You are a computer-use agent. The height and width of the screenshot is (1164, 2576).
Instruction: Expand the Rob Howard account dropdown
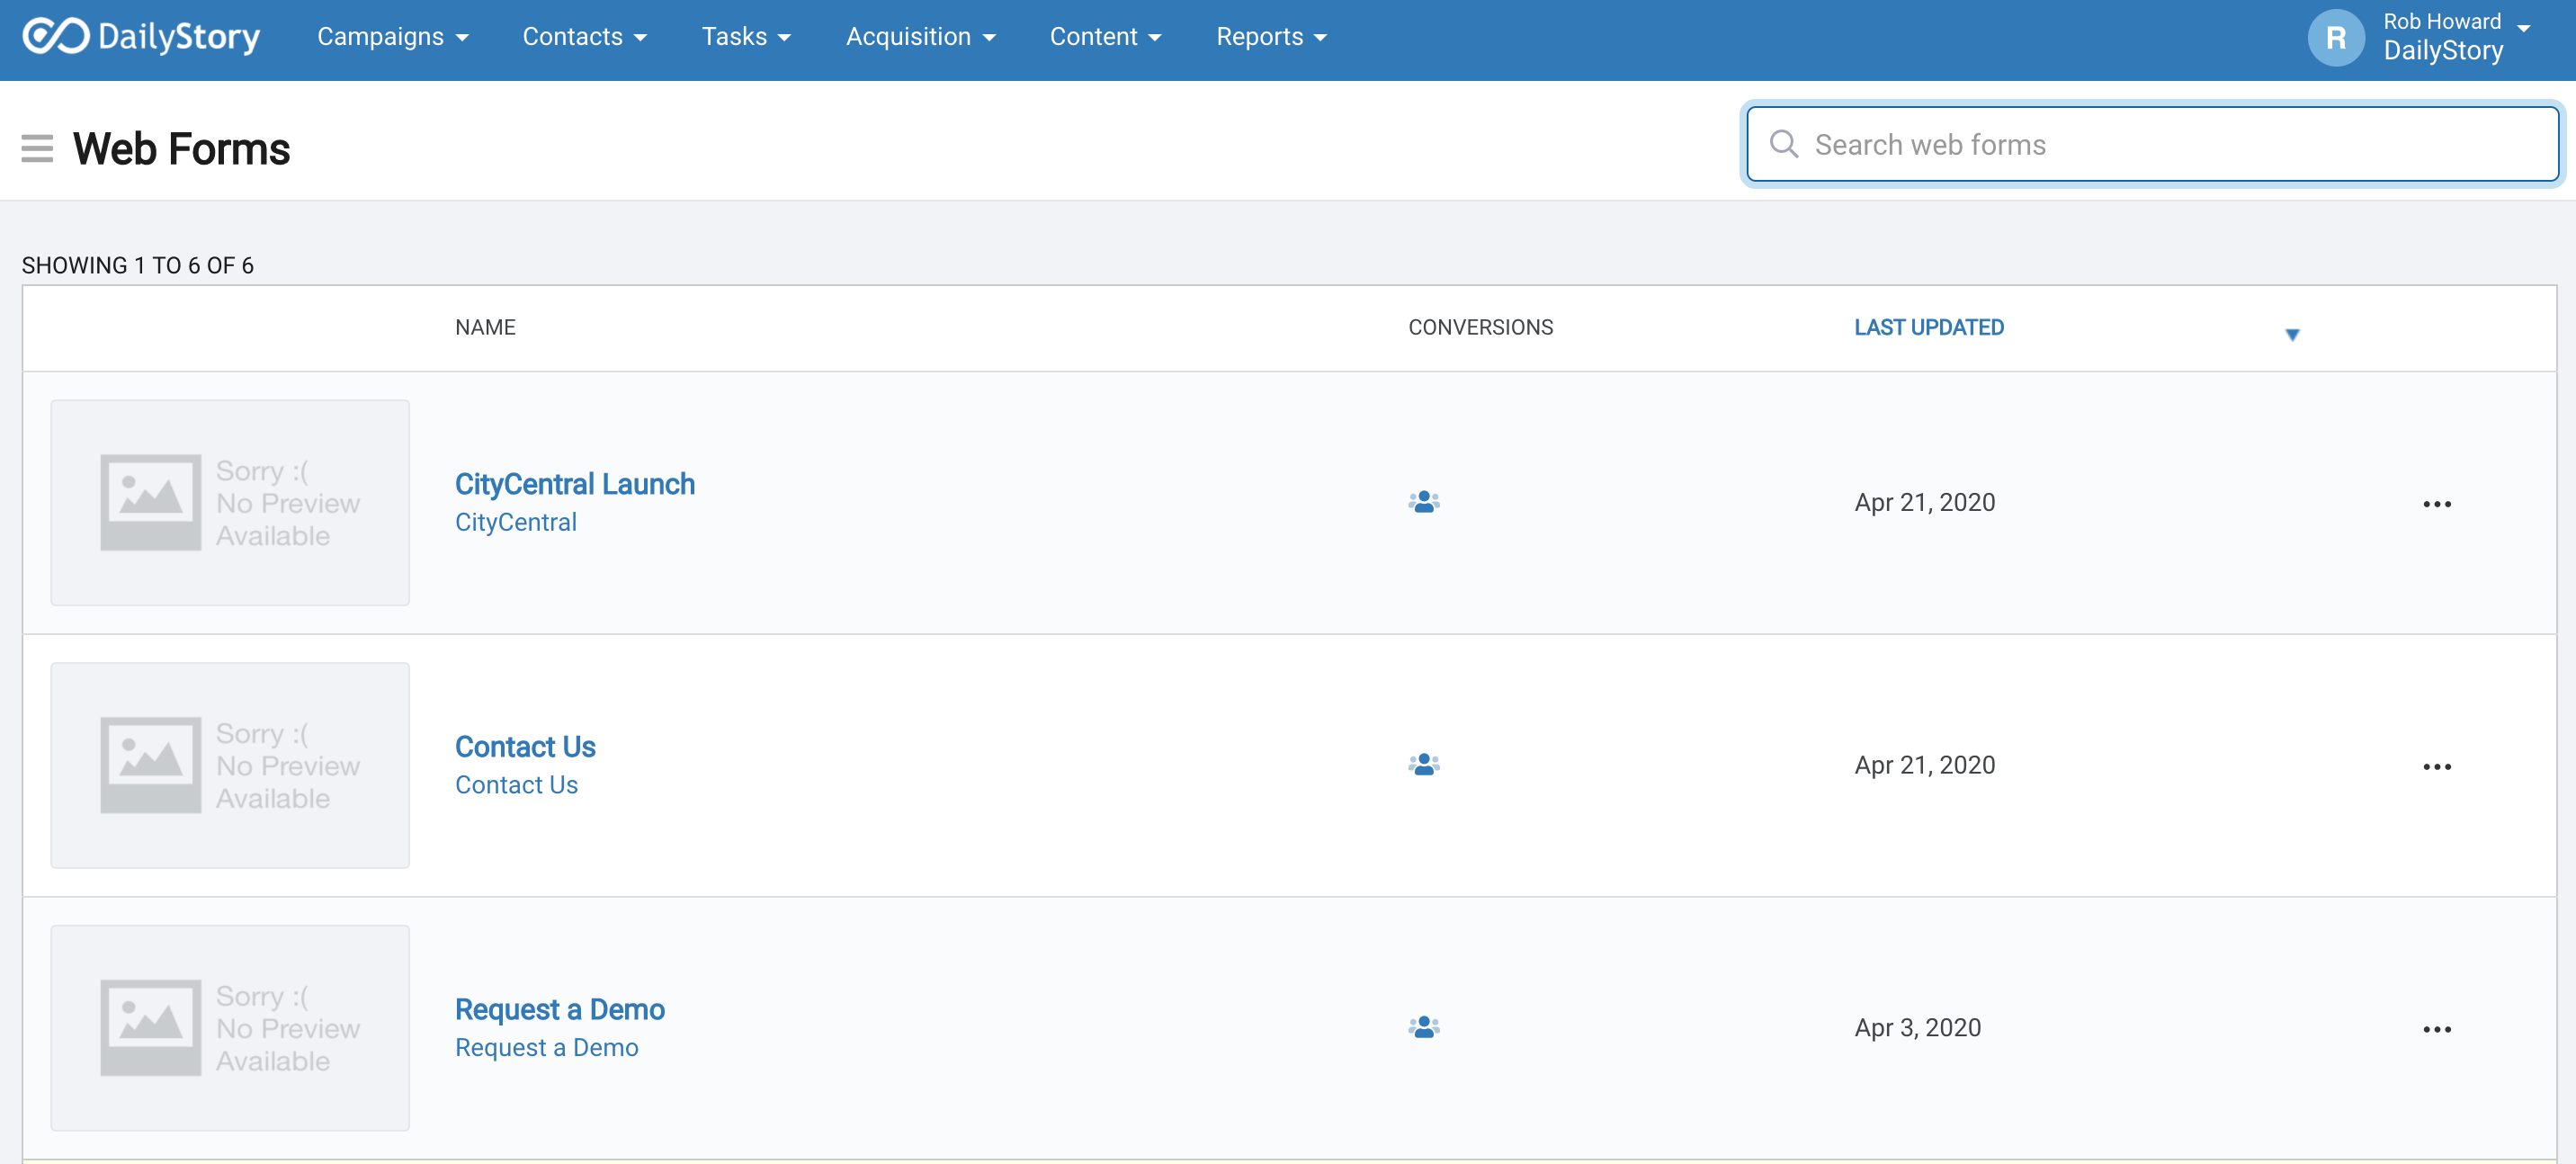point(2523,28)
